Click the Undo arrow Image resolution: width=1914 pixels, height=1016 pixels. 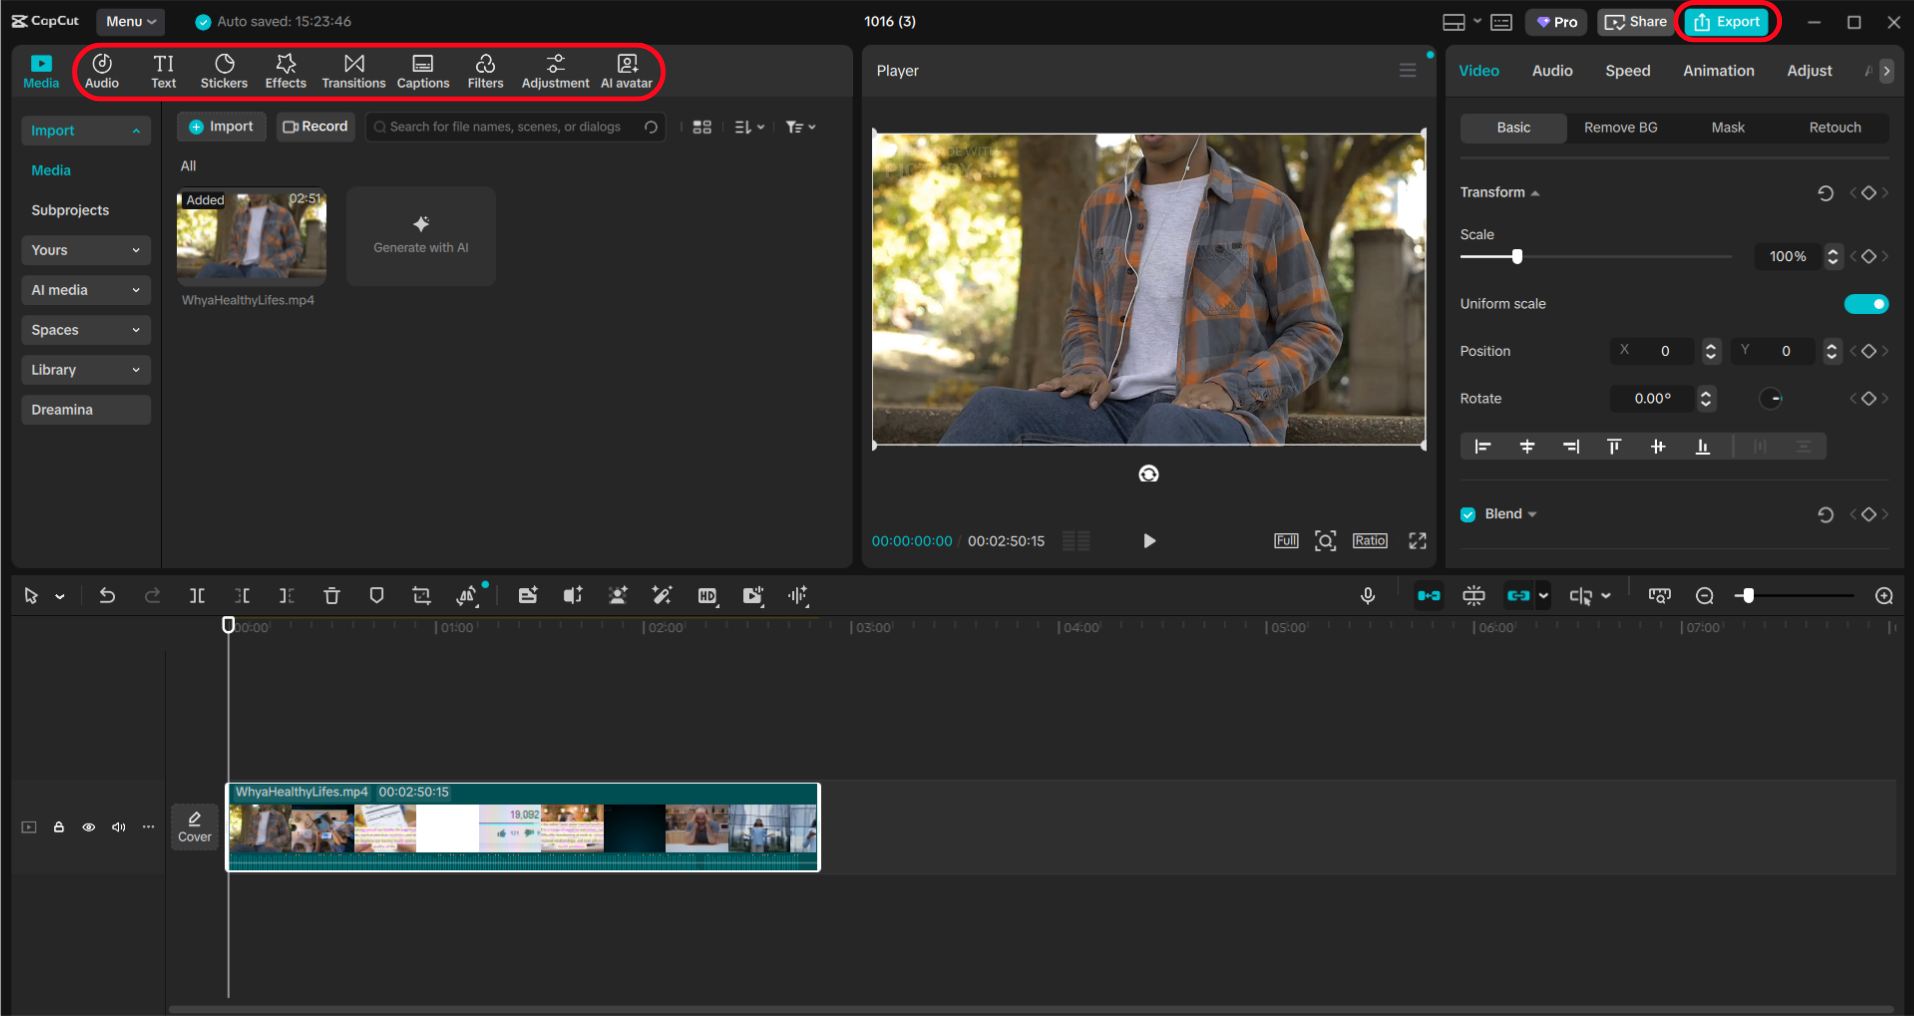(x=107, y=596)
